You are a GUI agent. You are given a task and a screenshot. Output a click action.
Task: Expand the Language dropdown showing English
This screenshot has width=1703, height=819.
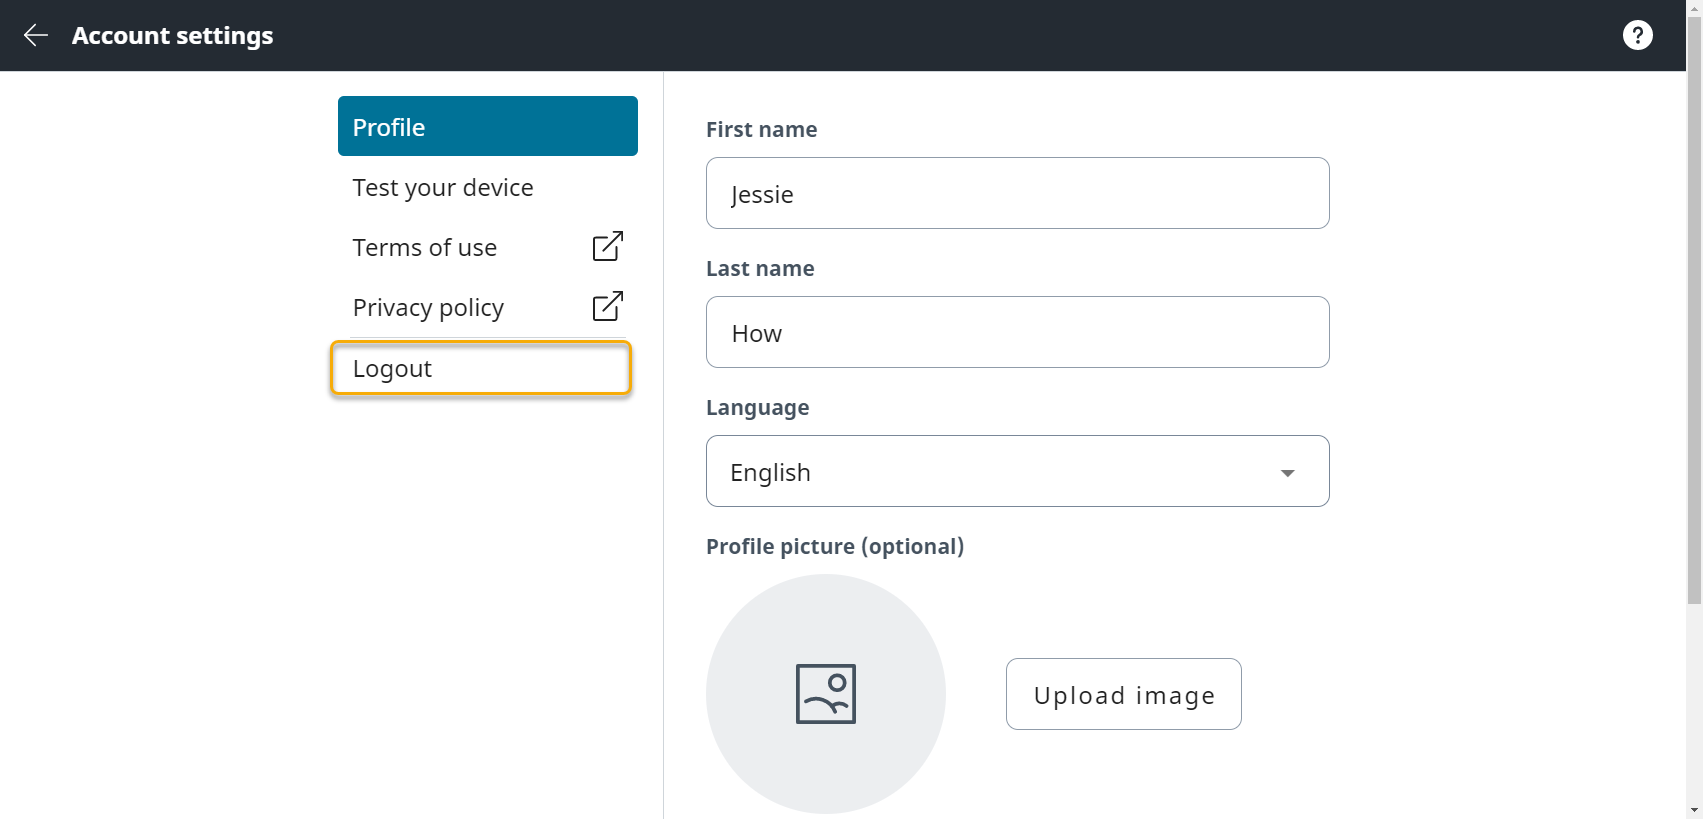[1018, 471]
